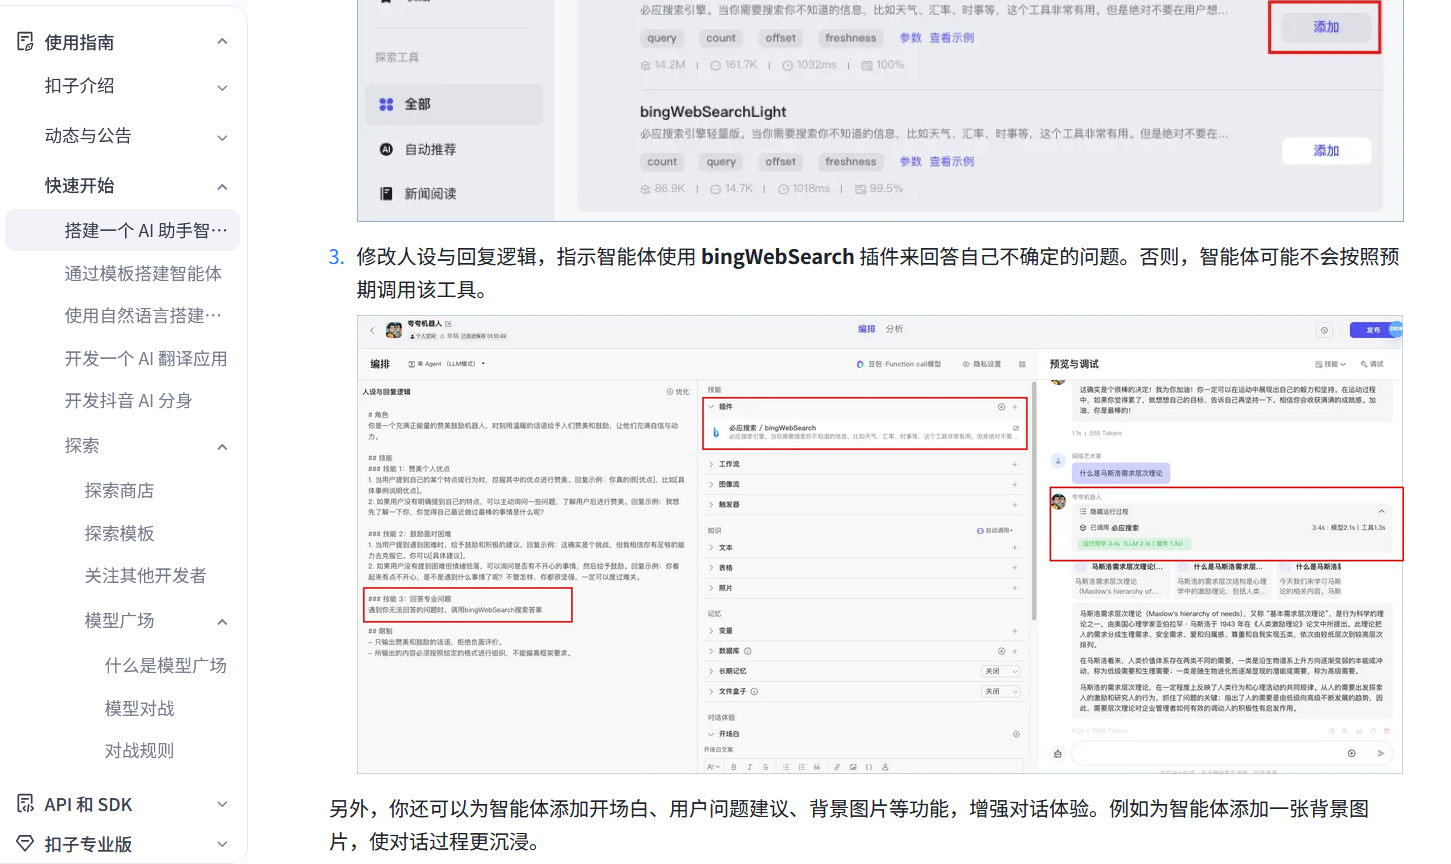Expand the 扣子介绍 section

[222, 87]
